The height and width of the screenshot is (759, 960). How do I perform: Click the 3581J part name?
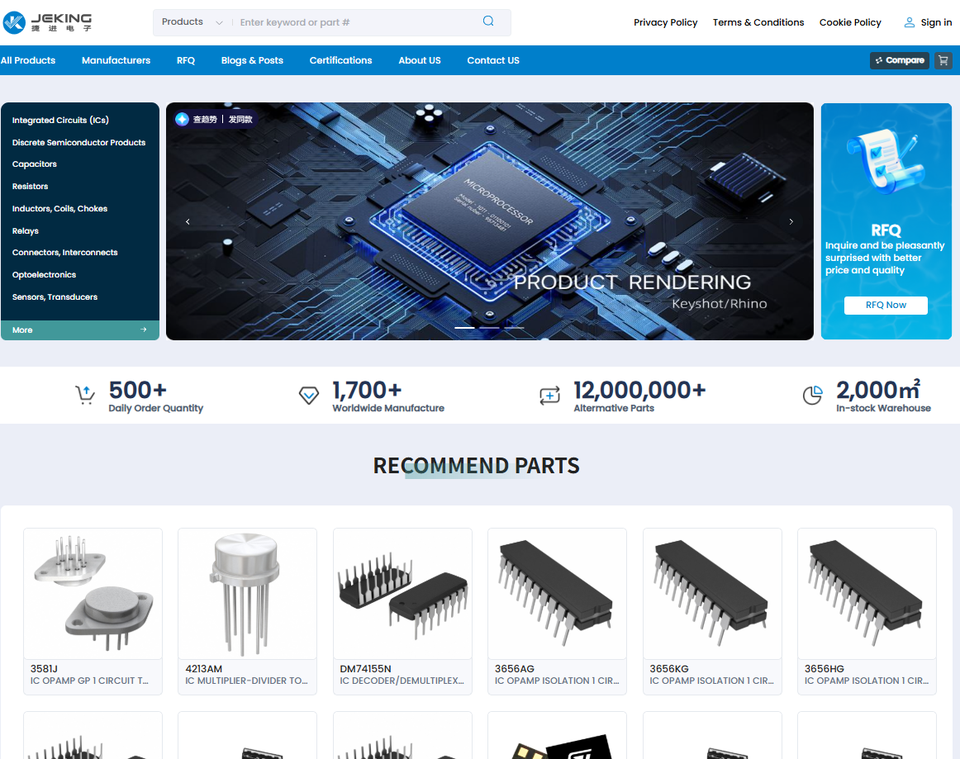point(44,668)
